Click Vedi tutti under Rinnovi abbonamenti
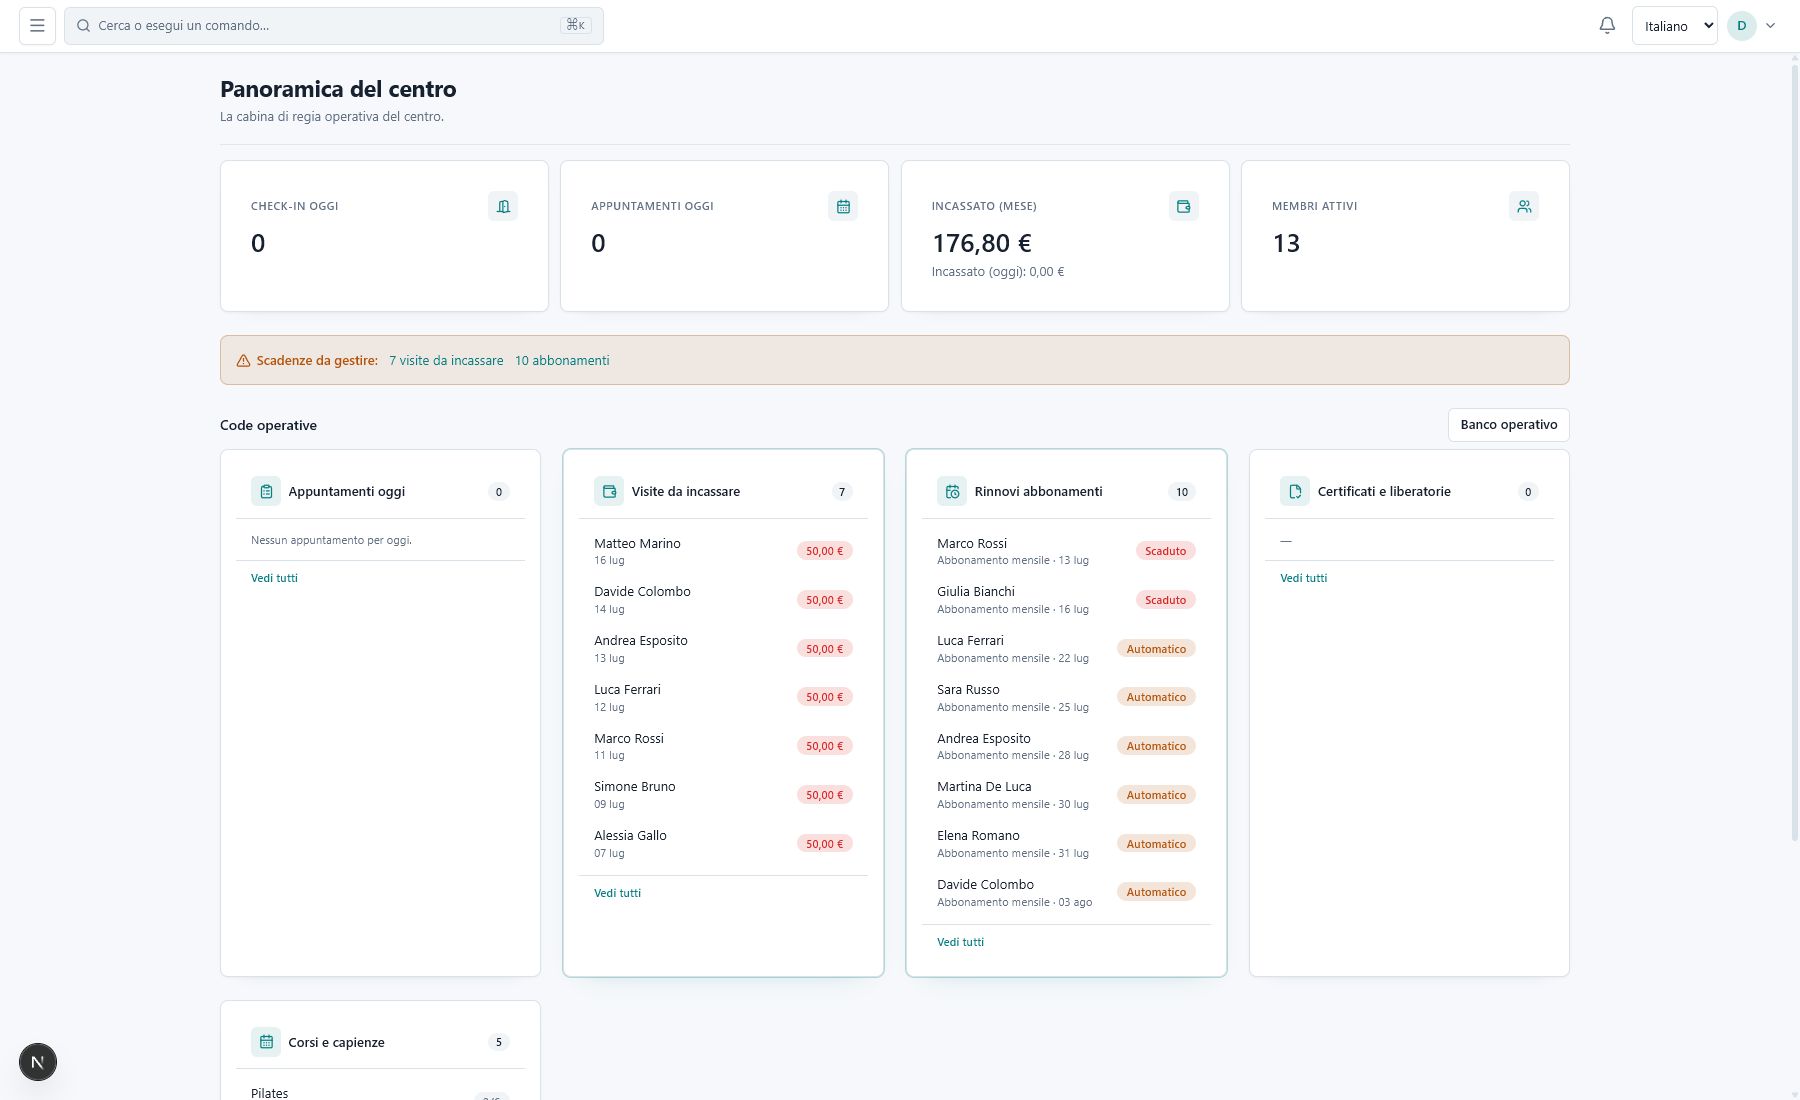Viewport: 1800px width, 1100px height. click(960, 942)
